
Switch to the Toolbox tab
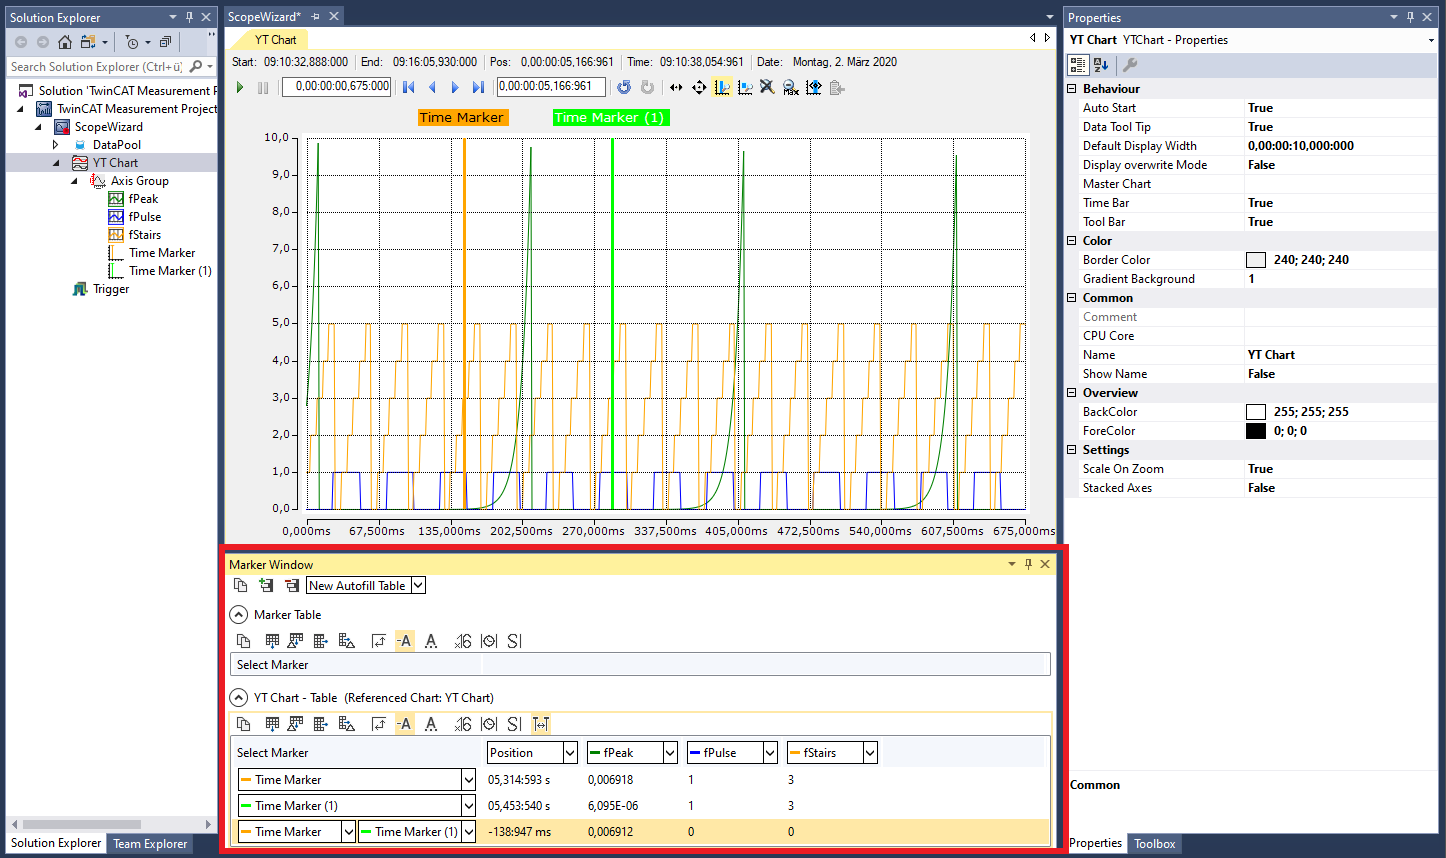point(1154,844)
